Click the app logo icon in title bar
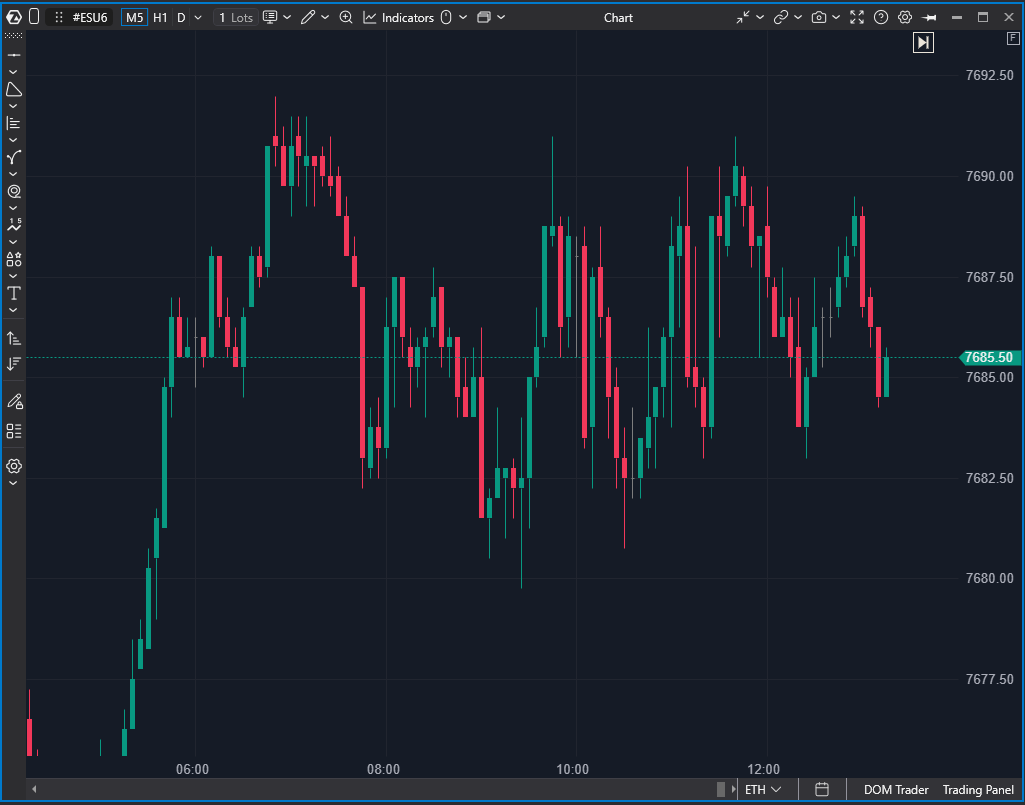Image resolution: width=1025 pixels, height=805 pixels. 14,18
